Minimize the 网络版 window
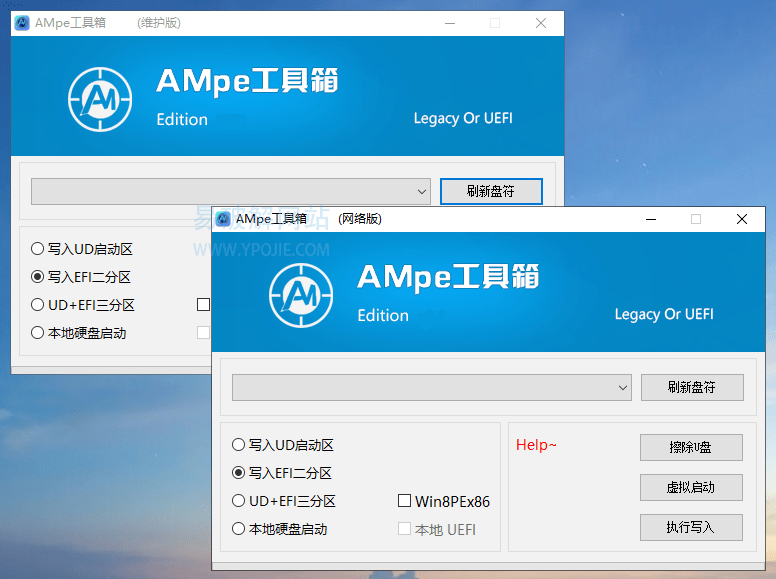Viewport: 776px width, 579px height. (651, 219)
